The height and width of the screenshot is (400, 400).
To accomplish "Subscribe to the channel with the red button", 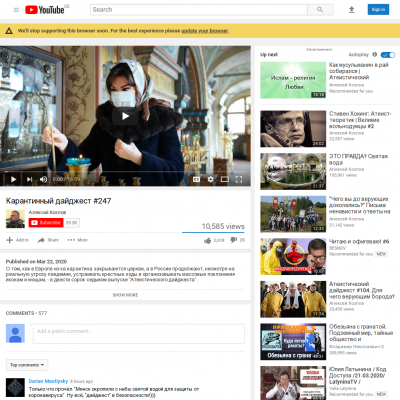I will pyautogui.click(x=46, y=222).
